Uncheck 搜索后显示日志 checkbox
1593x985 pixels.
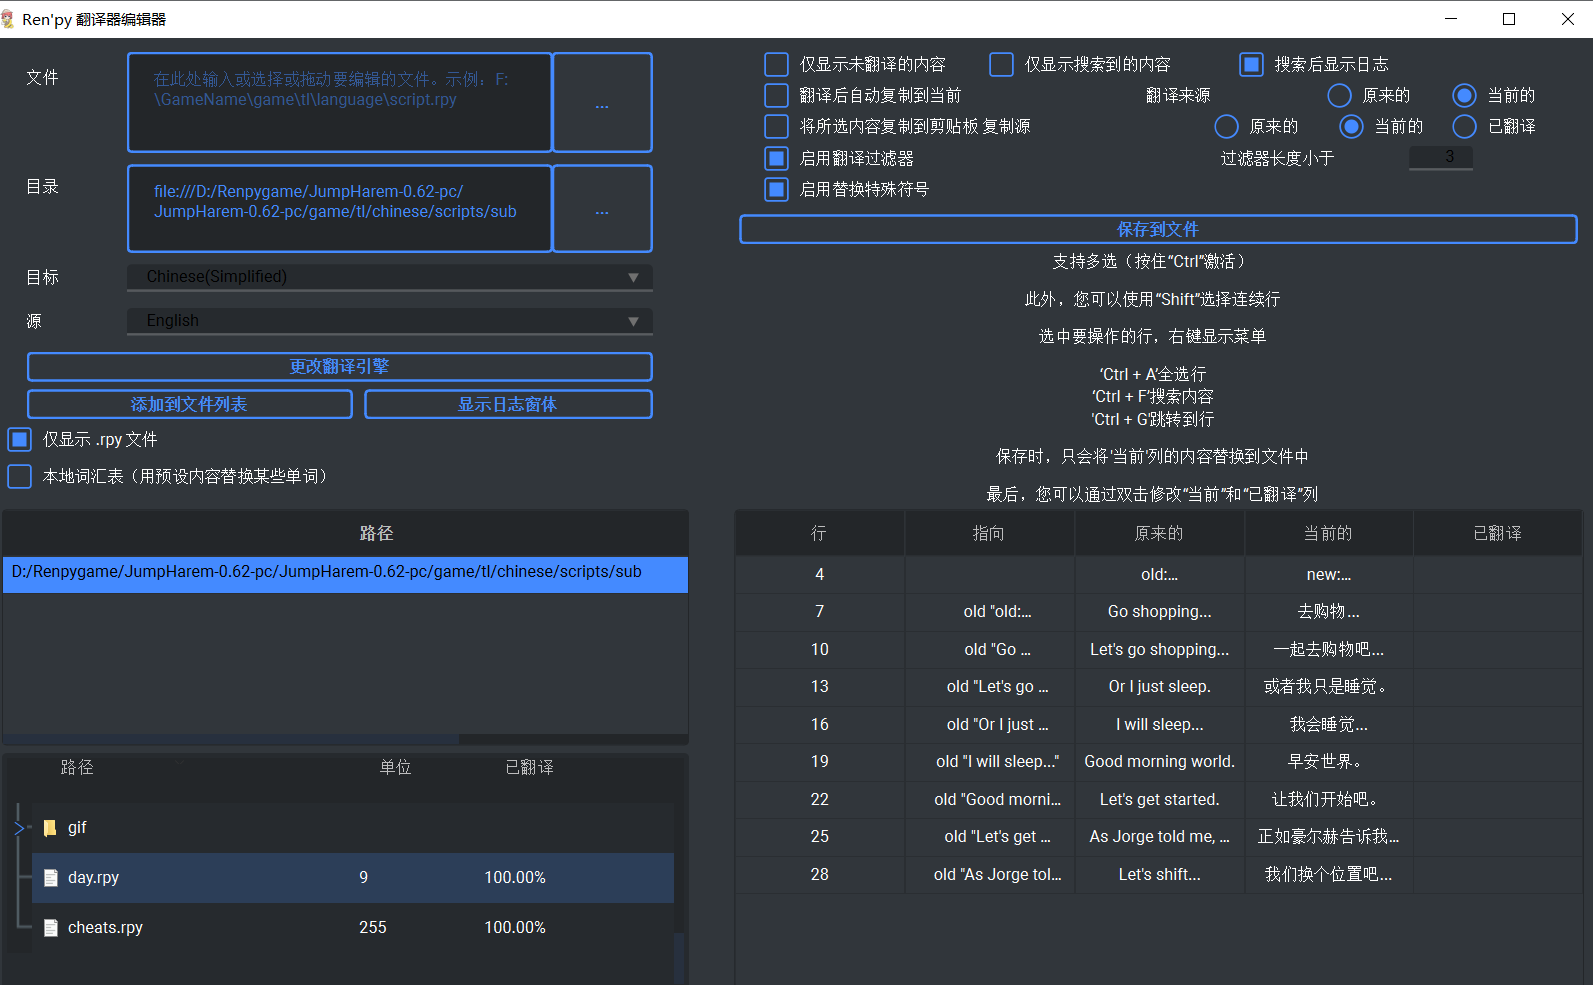pos(1251,64)
